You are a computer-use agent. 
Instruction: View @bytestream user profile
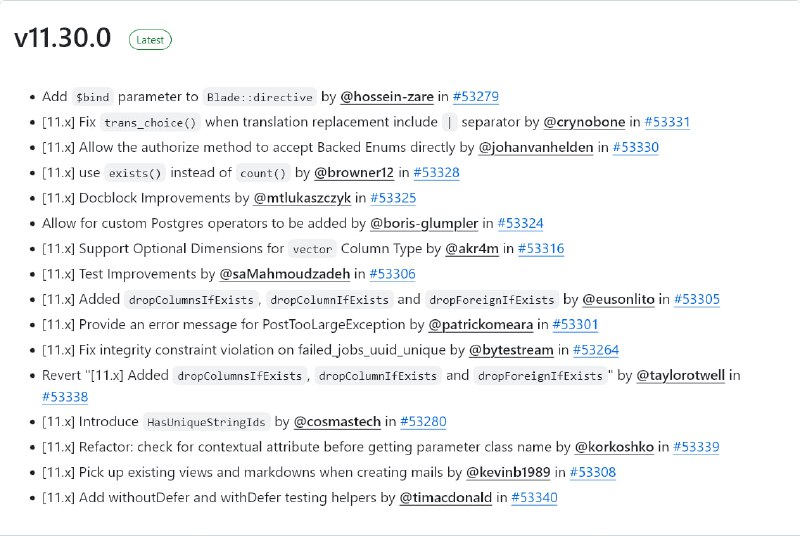click(511, 350)
